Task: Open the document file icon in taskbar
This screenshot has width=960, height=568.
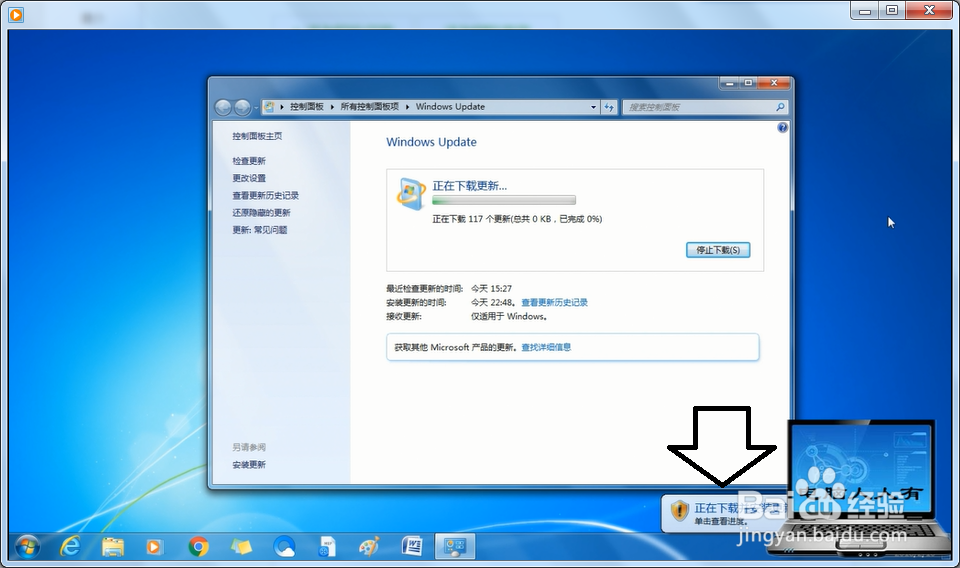Action: coord(327,546)
